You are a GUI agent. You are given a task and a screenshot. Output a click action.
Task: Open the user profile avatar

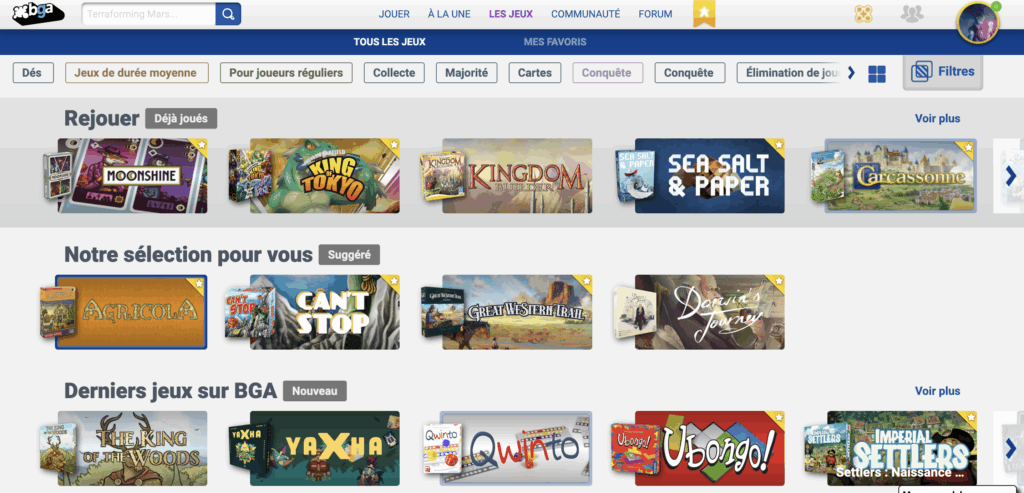click(978, 23)
